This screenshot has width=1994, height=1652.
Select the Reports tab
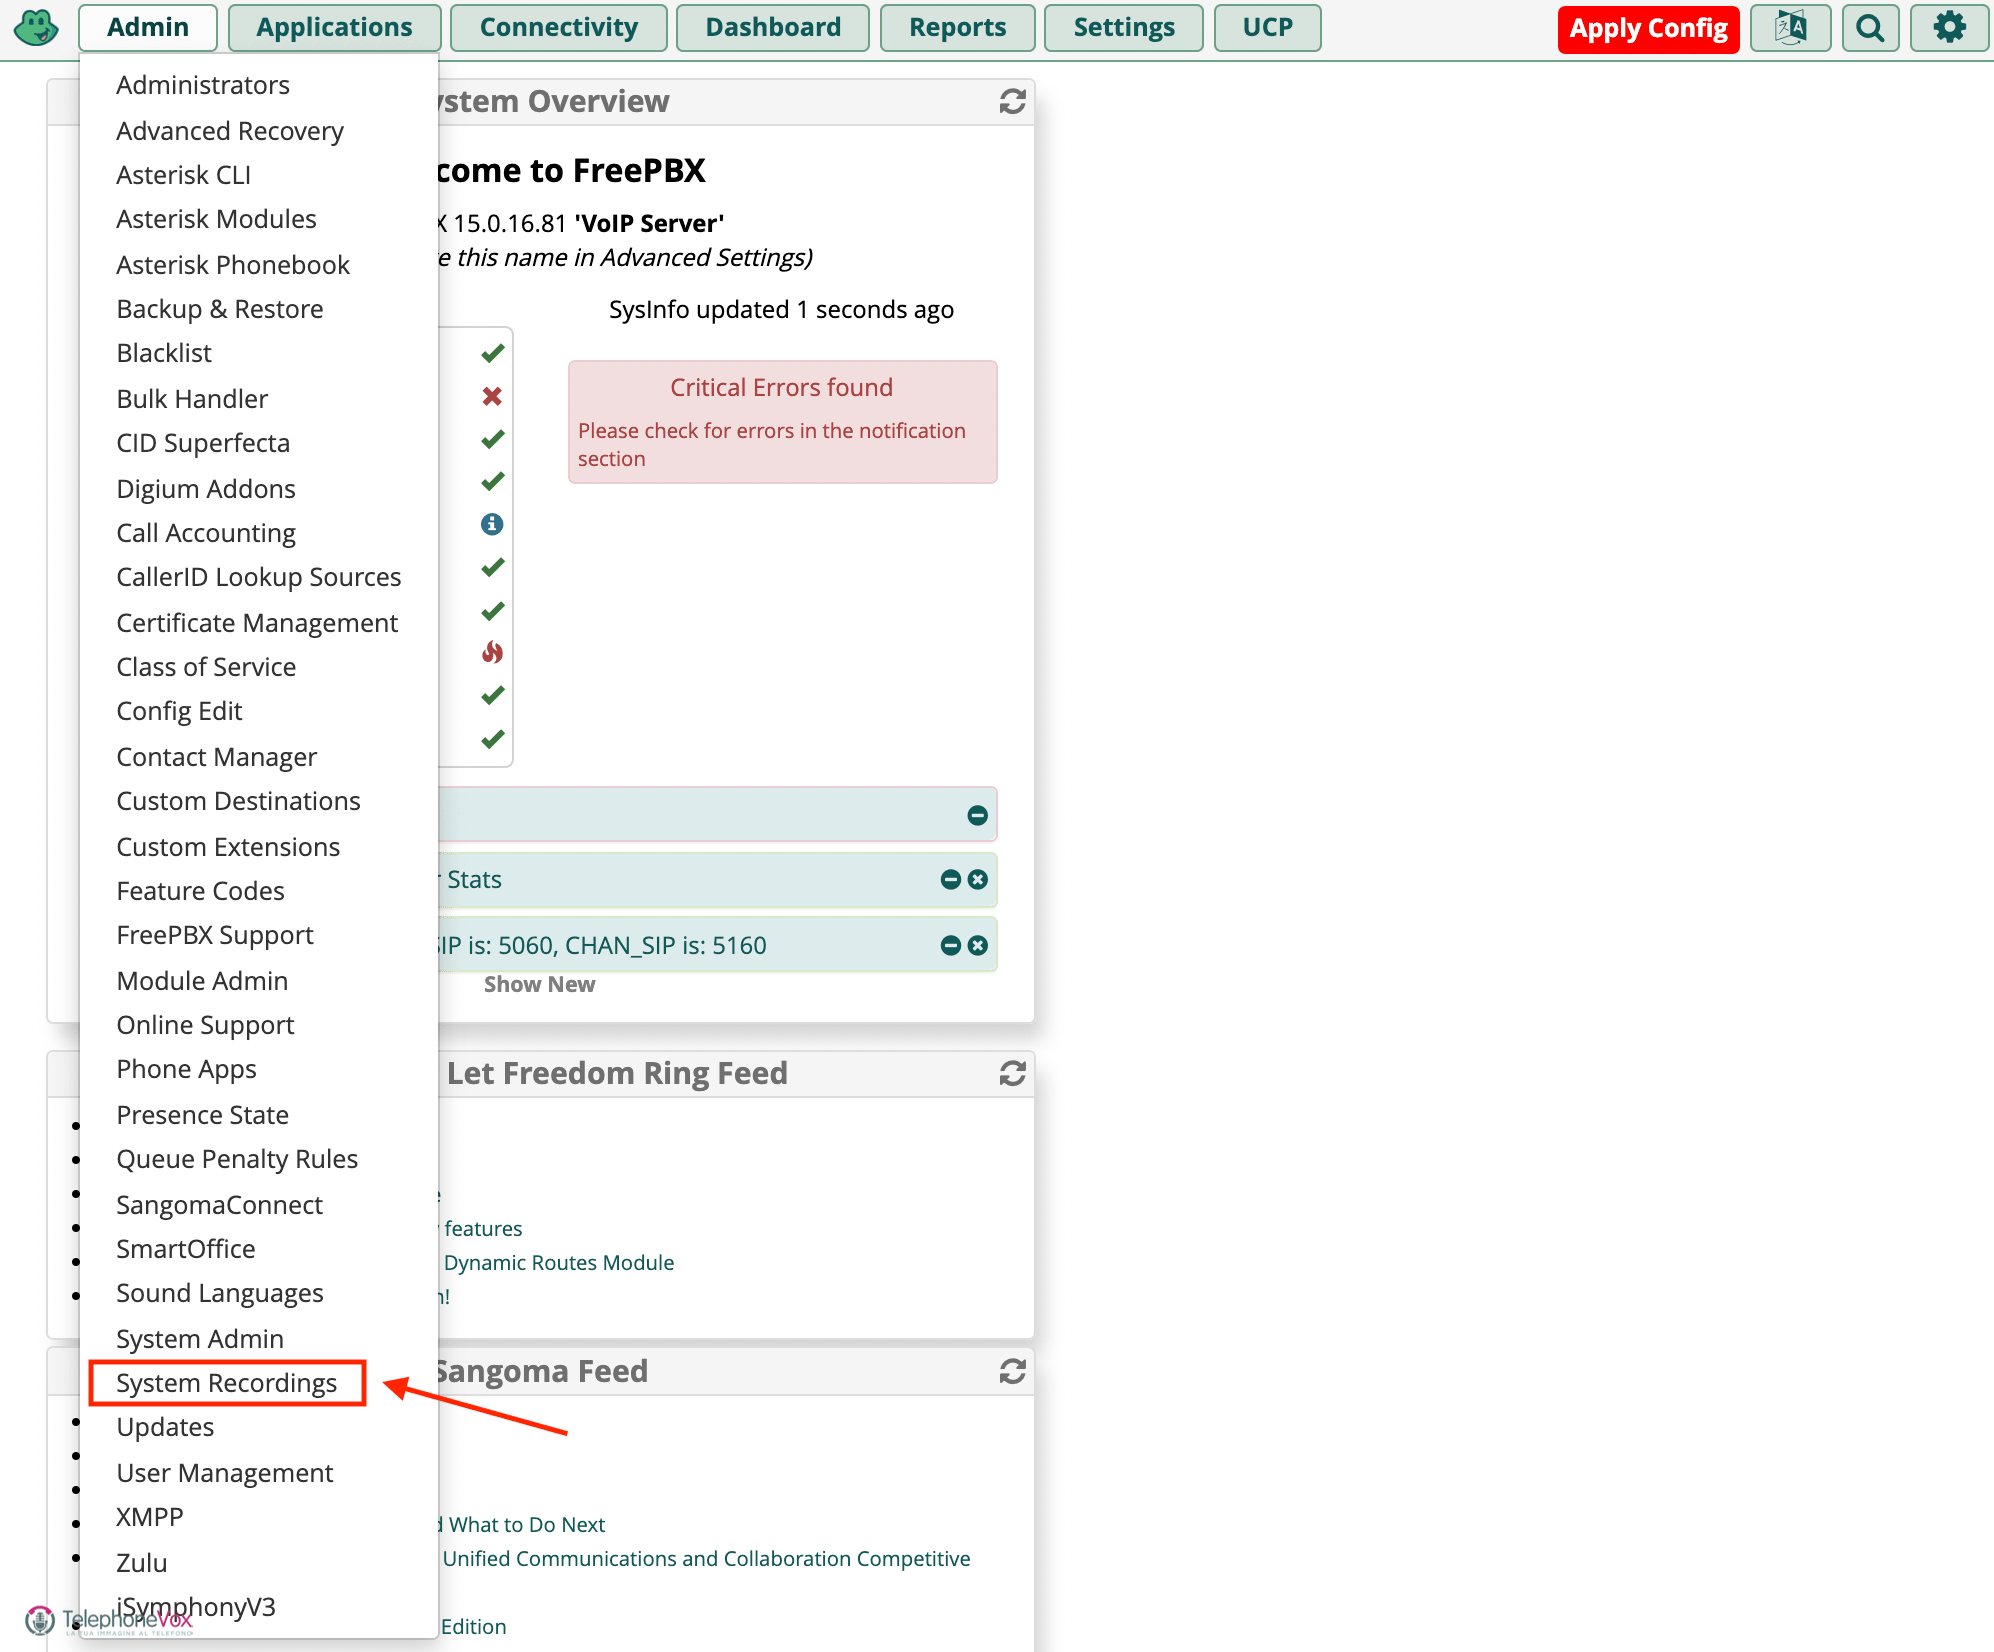pyautogui.click(x=957, y=28)
